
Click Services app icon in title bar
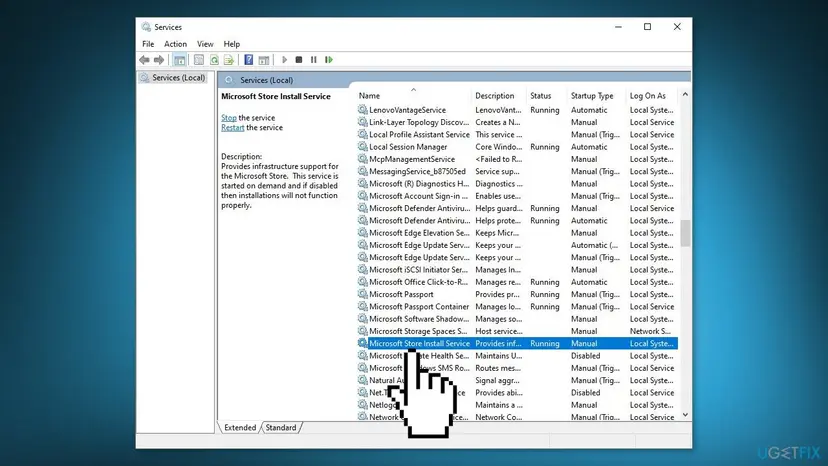[x=146, y=27]
